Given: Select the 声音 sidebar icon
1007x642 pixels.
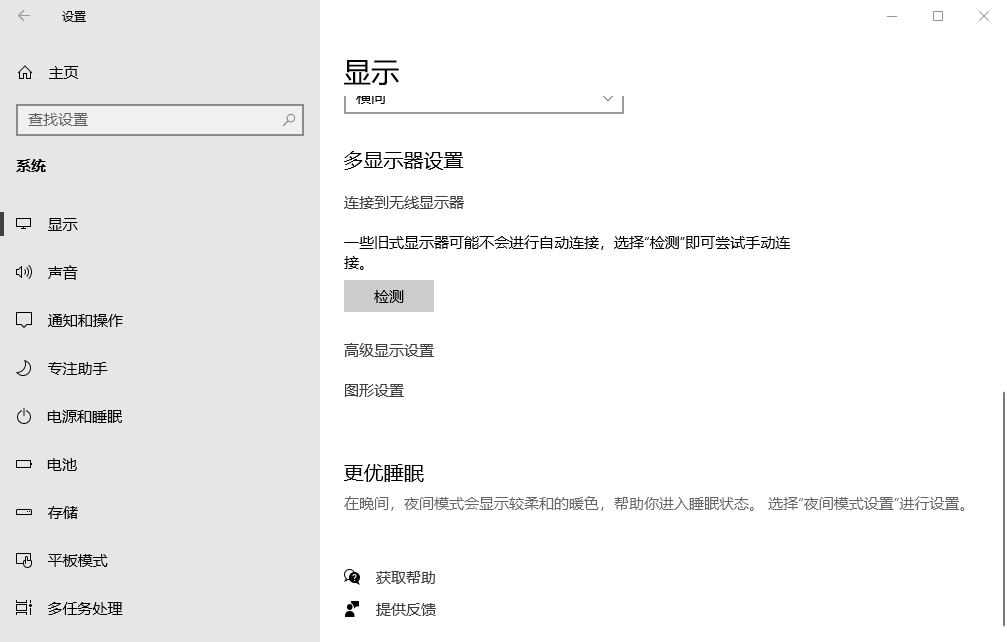Looking at the screenshot, I should tap(24, 272).
